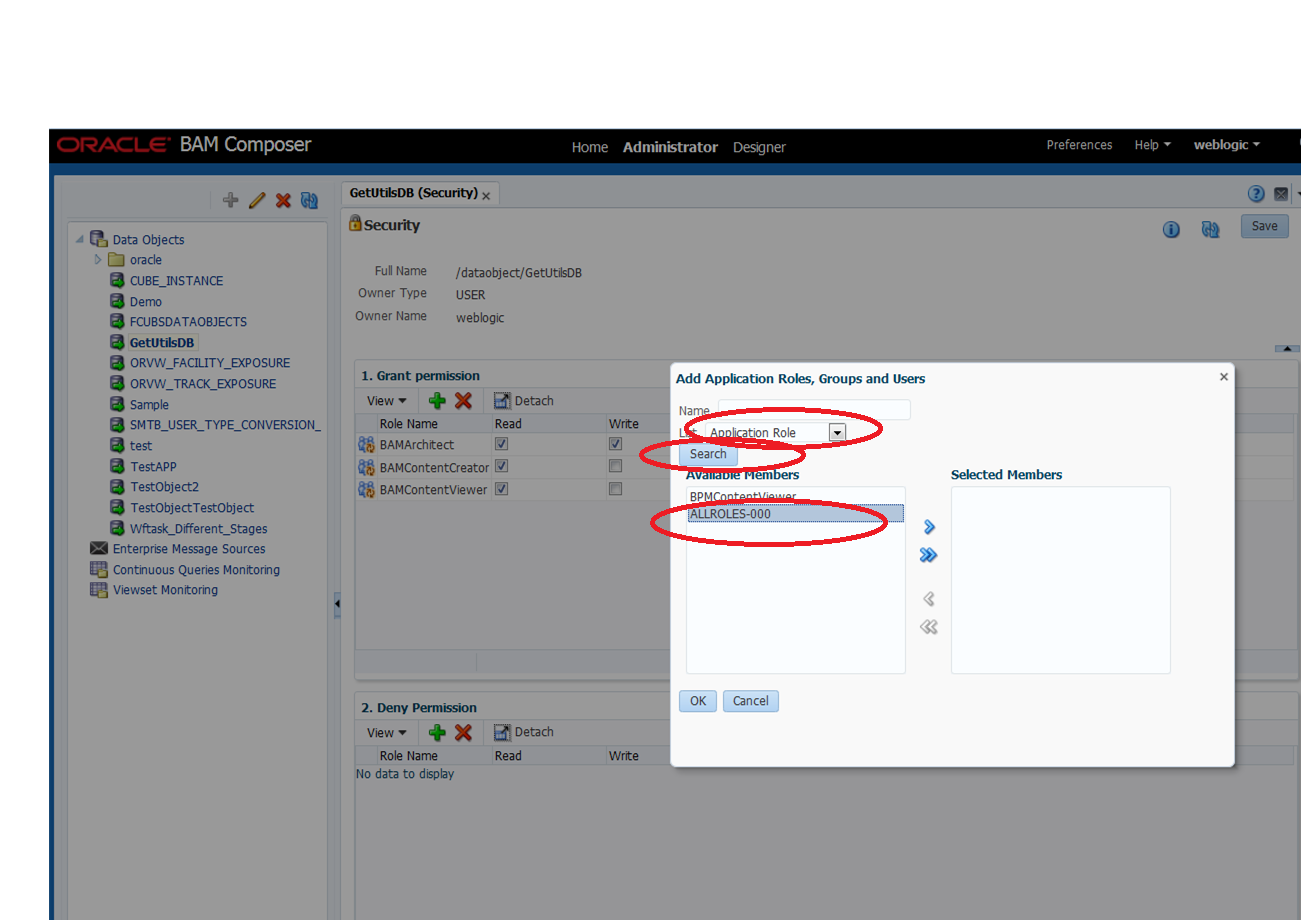The height and width of the screenshot is (920, 1301).
Task: Remove role with Grant permission red X
Action: (463, 400)
